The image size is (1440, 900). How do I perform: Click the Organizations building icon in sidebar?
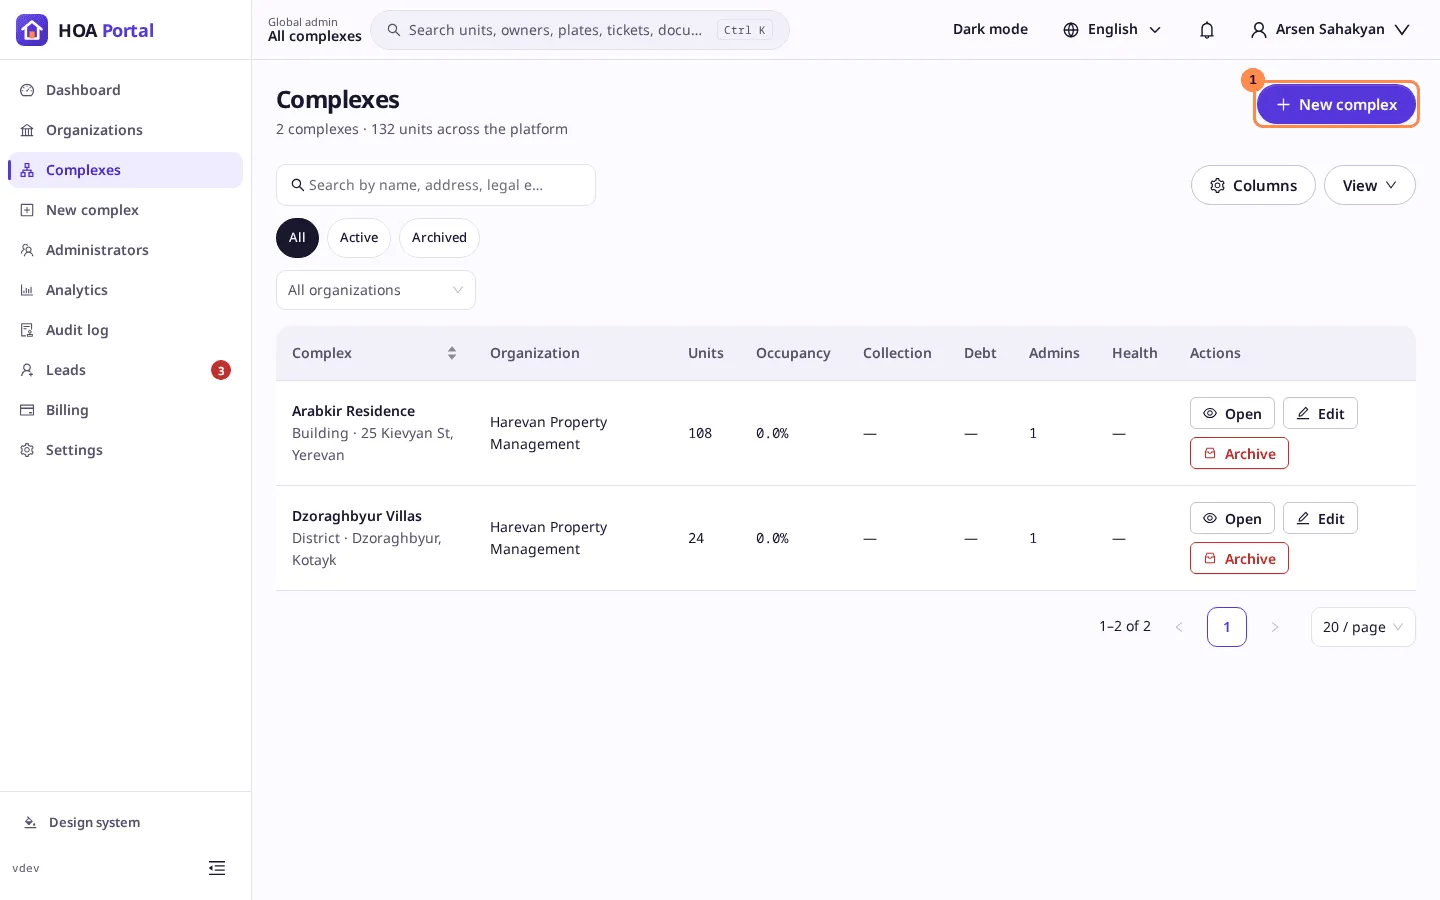click(27, 130)
